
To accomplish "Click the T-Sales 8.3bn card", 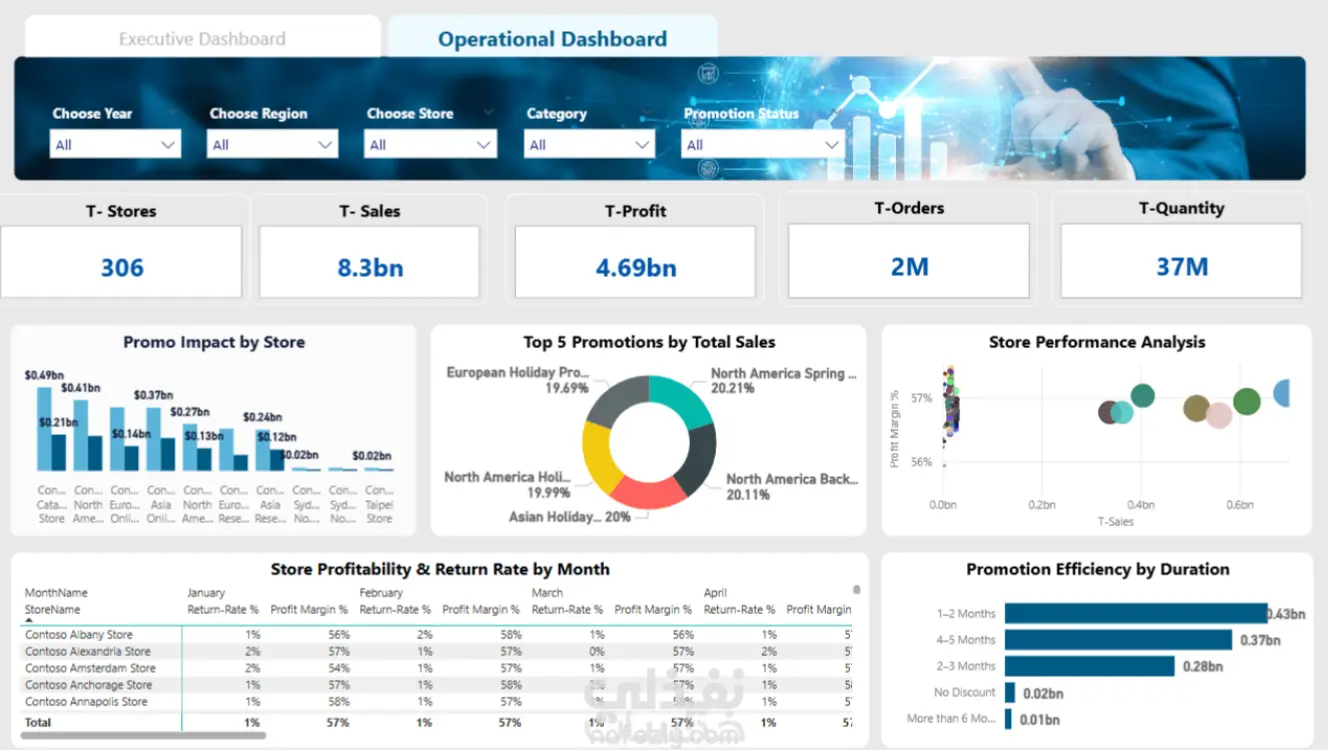I will tap(369, 262).
